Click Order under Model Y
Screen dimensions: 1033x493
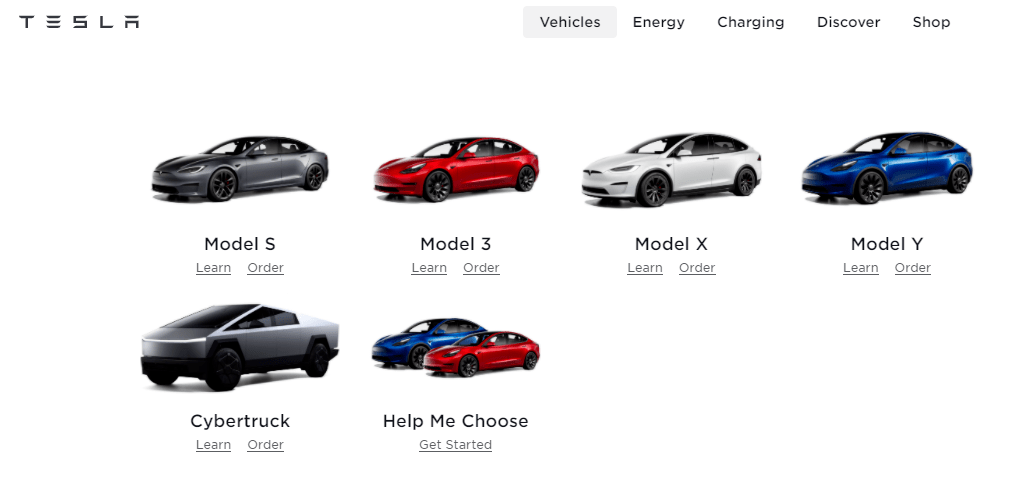click(913, 268)
